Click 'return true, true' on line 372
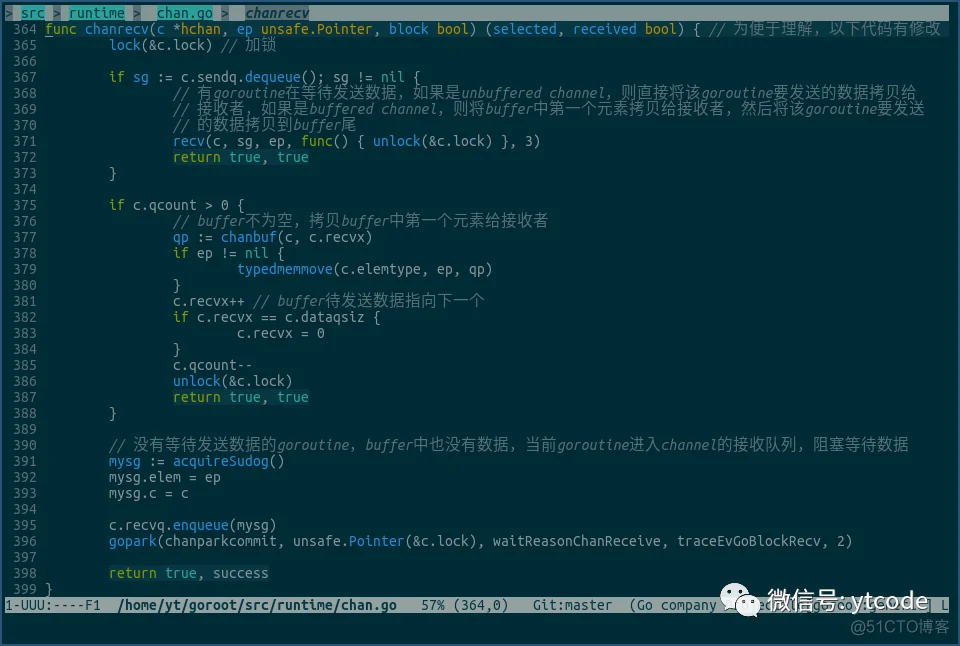 (x=241, y=157)
